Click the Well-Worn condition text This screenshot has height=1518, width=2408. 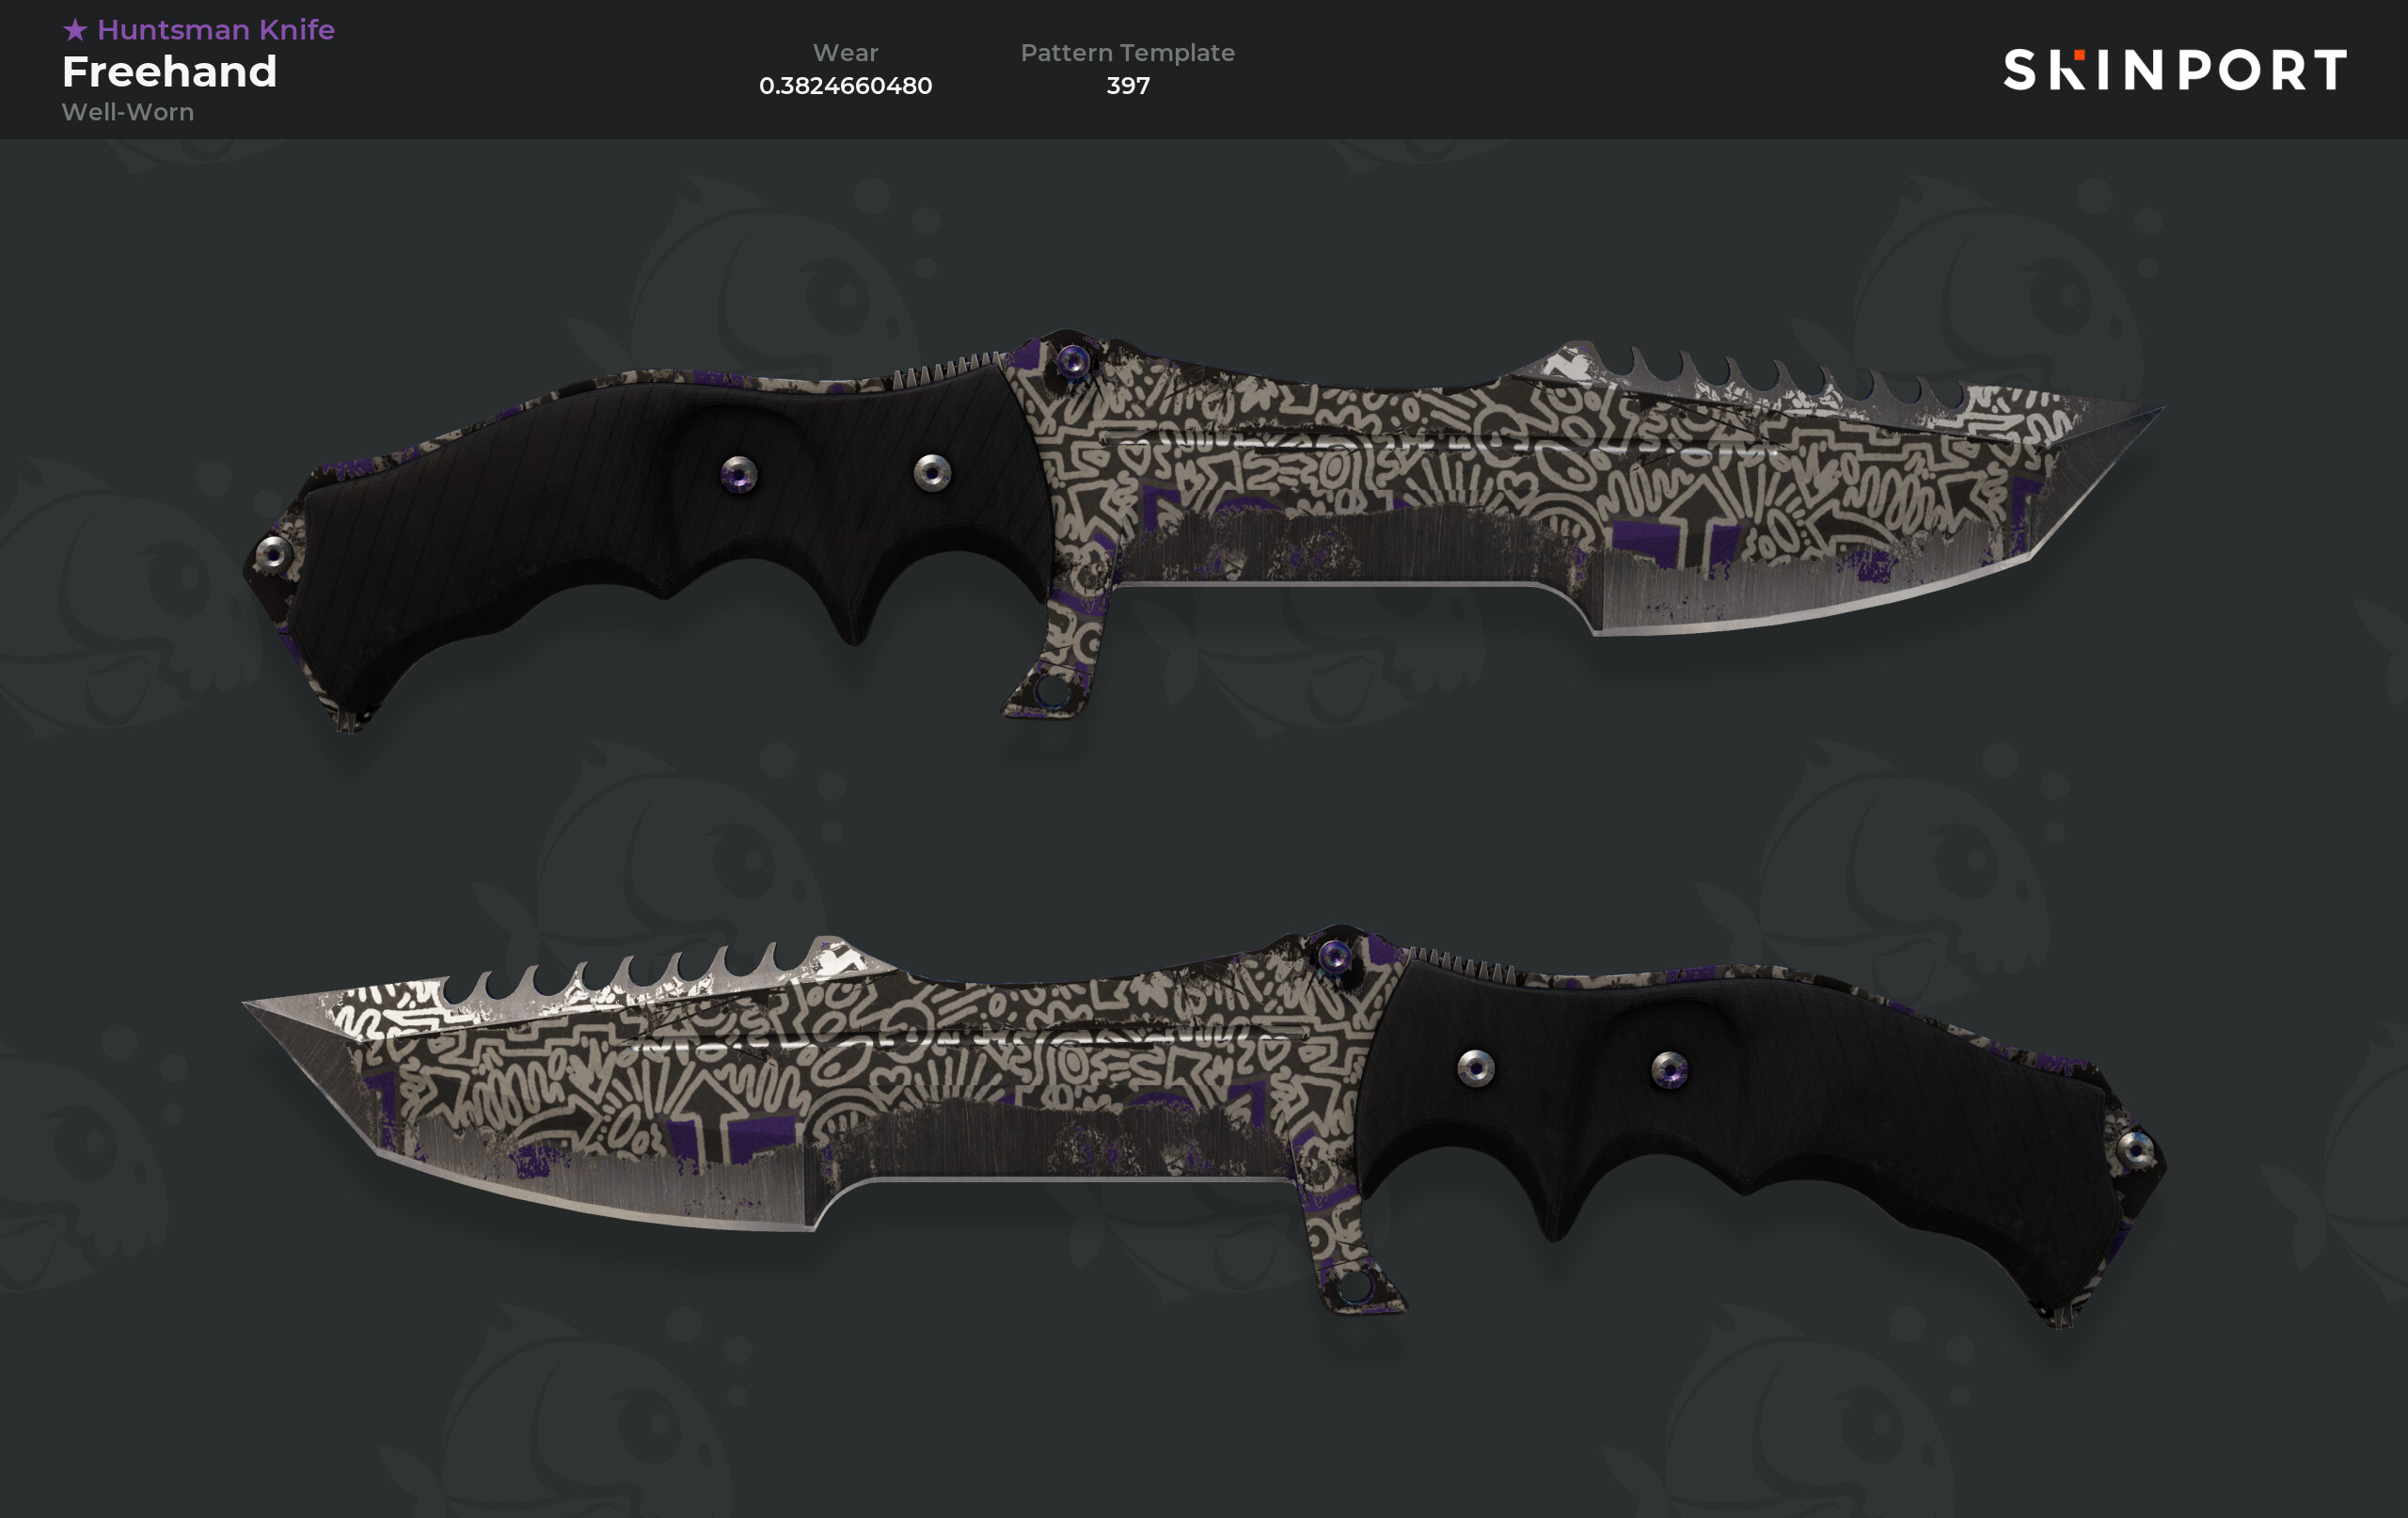(x=128, y=112)
